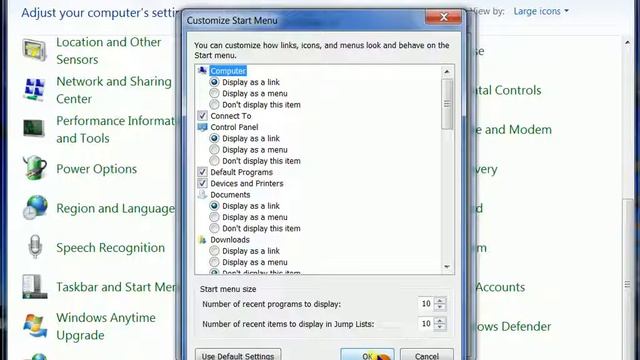640x360 pixels.
Task: Select Control Panel 'Don't display this item' radio
Action: [x=214, y=161]
